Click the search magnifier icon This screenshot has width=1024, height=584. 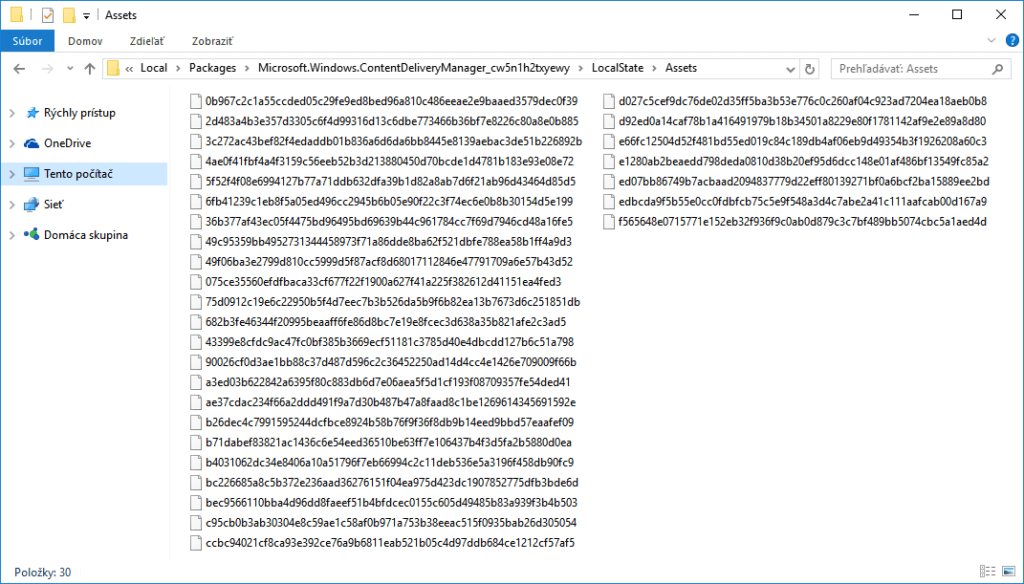coord(997,69)
